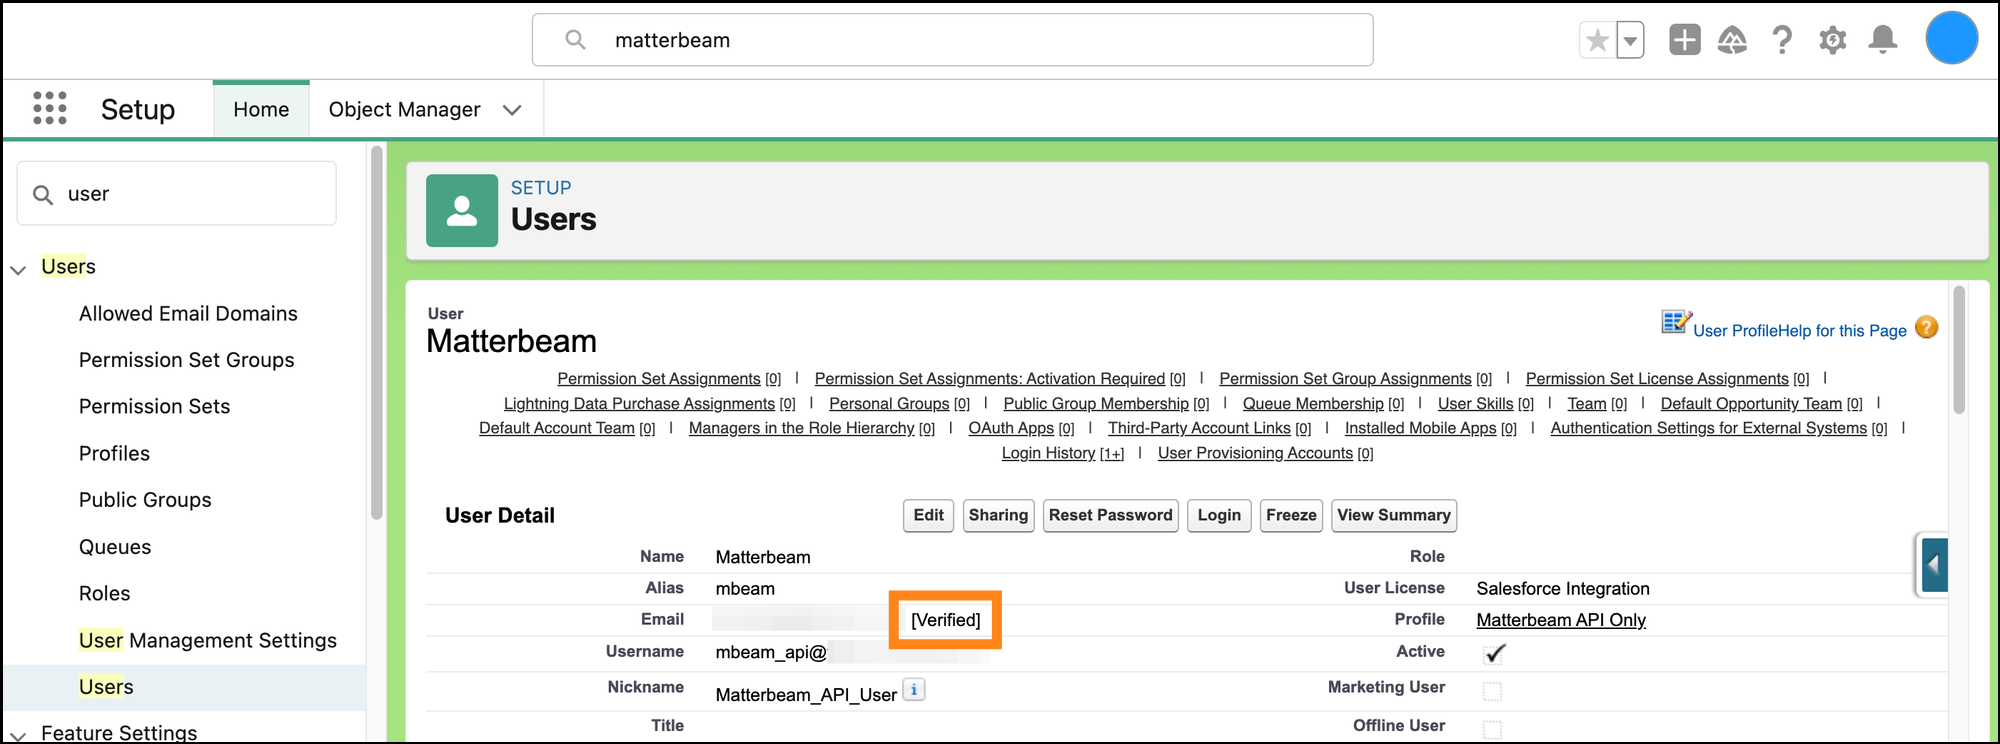Click the magnifier icon in global search
The width and height of the screenshot is (2000, 744).
[x=575, y=40]
